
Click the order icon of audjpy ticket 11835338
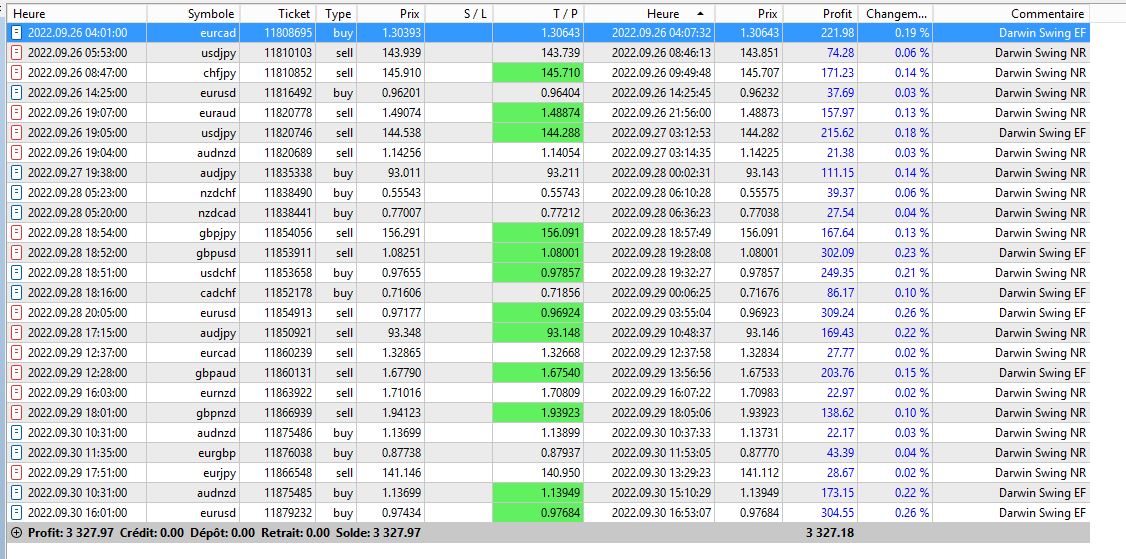pos(17,172)
